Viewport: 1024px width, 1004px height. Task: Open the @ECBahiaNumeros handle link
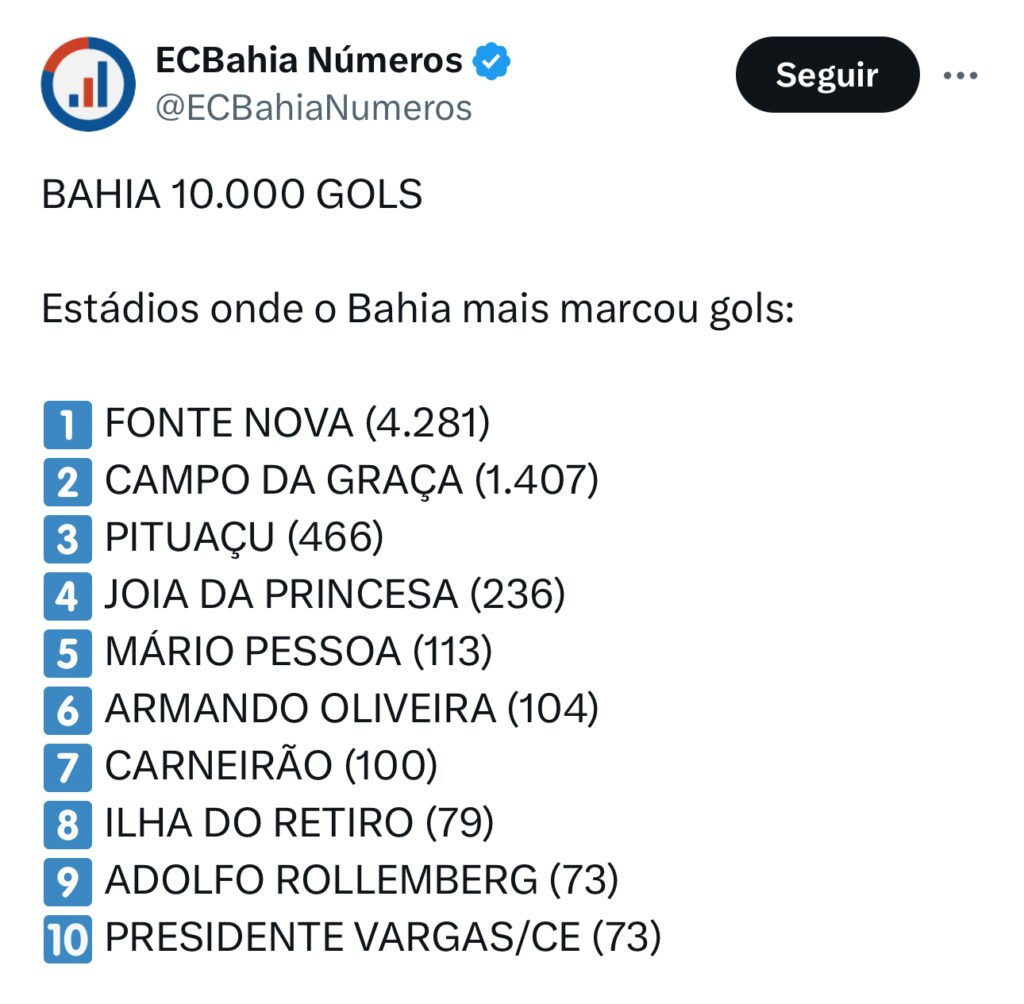coord(313,107)
